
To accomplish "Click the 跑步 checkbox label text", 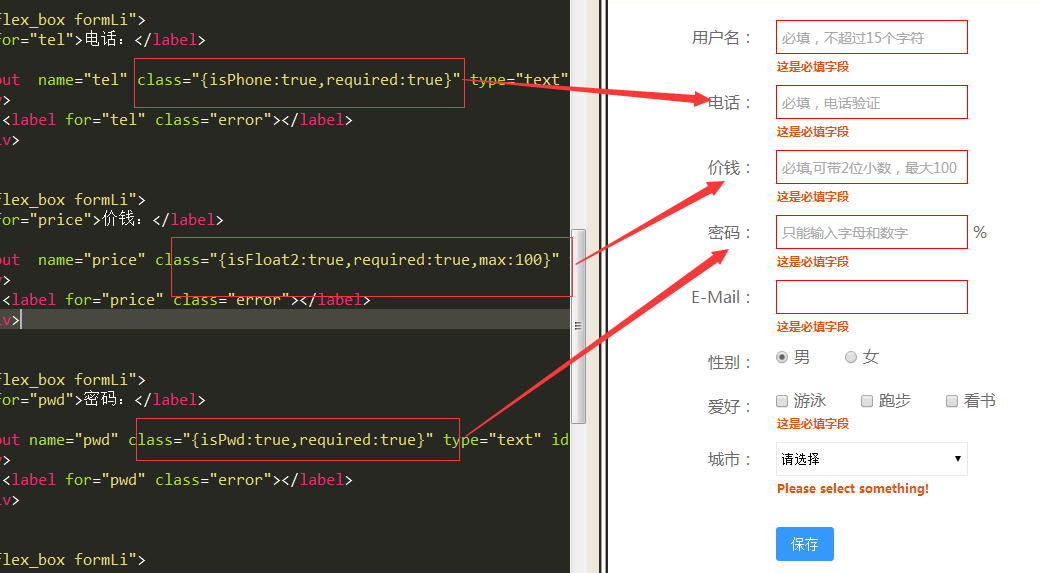I will coord(895,401).
